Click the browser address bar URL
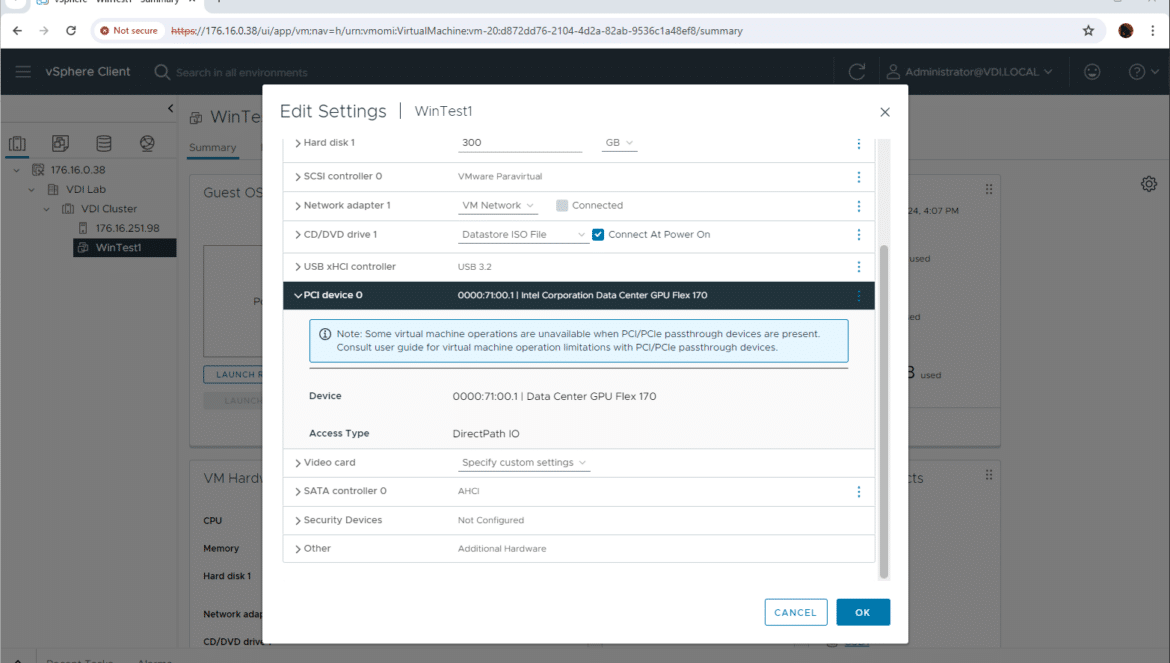The height and width of the screenshot is (663, 1170). 457,31
